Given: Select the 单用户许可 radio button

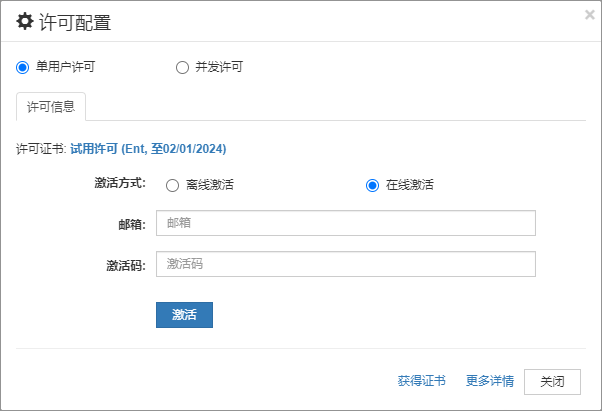Looking at the screenshot, I should [x=22, y=68].
